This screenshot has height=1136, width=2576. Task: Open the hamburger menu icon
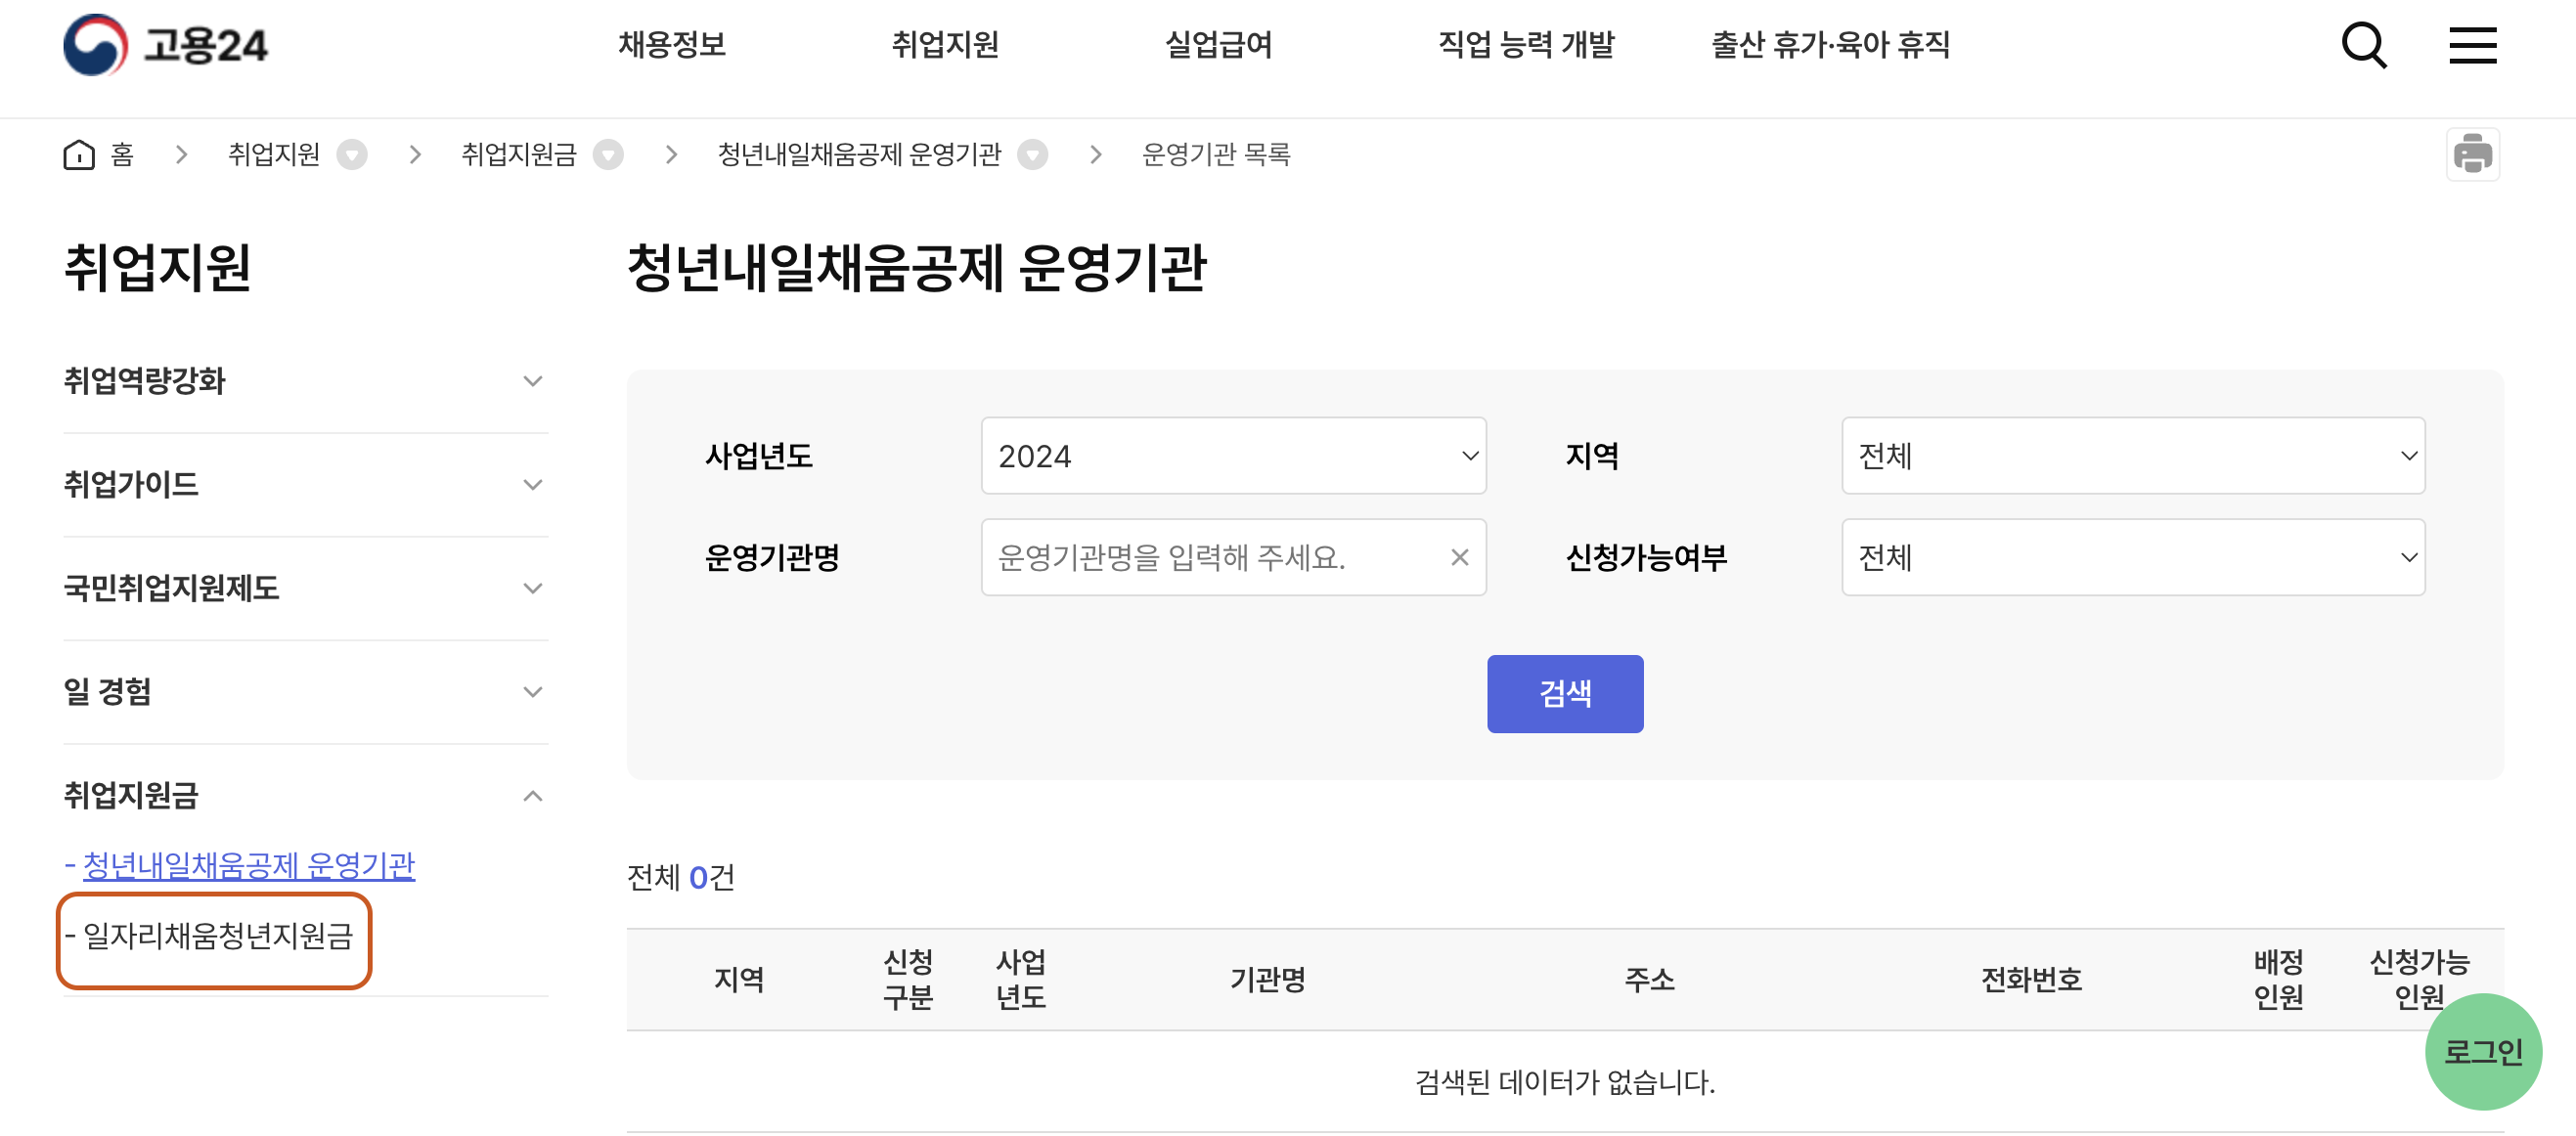click(2472, 45)
